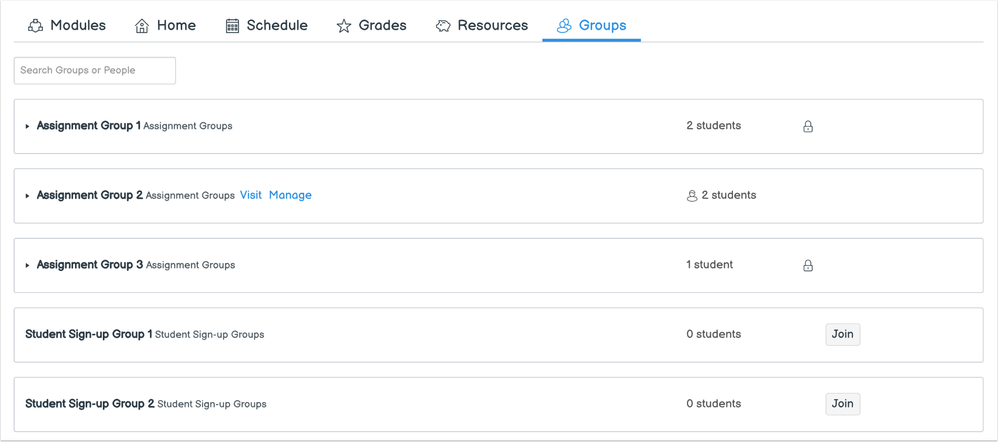Visit Assignment Group 2
The width and height of the screenshot is (998, 442).
pyautogui.click(x=251, y=195)
